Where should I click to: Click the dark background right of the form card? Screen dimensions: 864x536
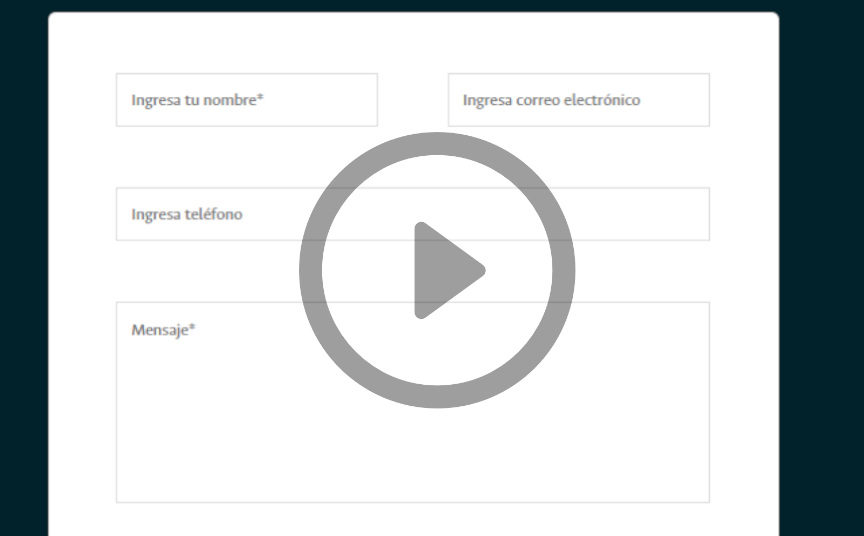(x=822, y=270)
